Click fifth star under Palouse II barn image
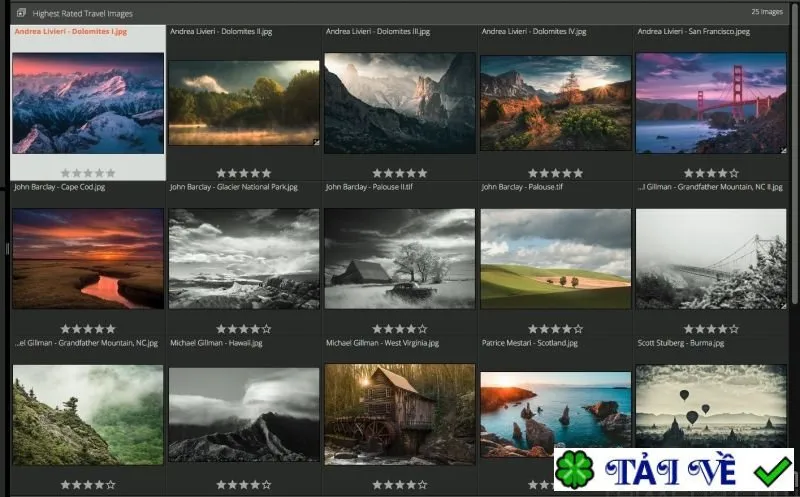Viewport: 800px width, 497px height. [x=422, y=329]
